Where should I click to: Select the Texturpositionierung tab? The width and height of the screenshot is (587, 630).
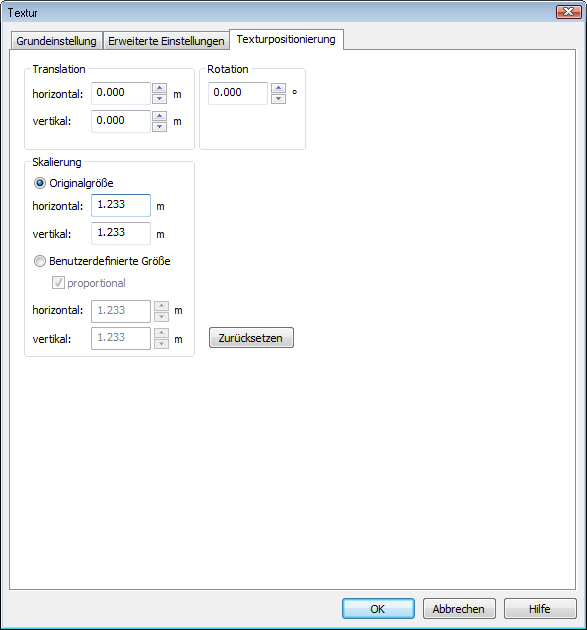286,39
